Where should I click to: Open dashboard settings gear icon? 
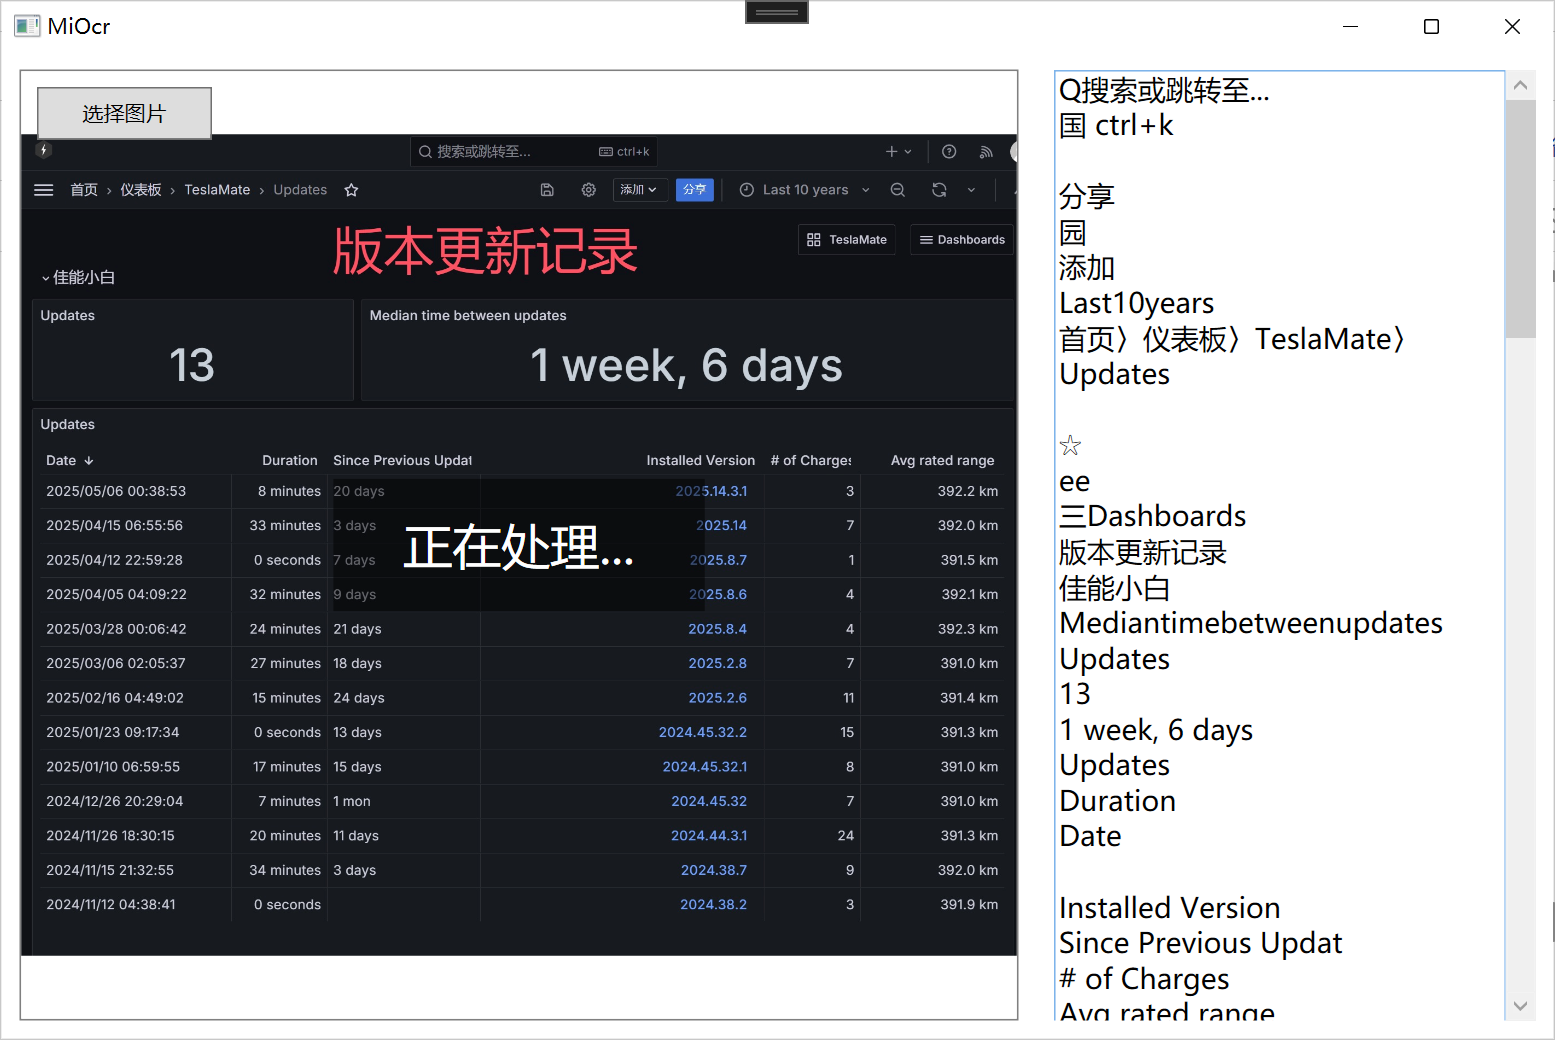[589, 190]
